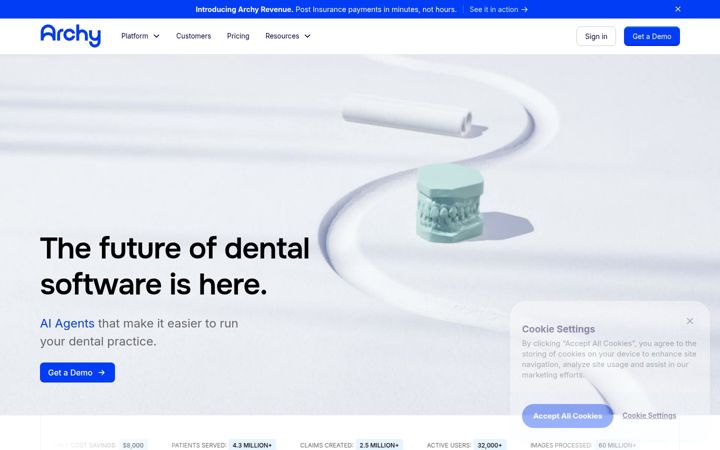
Task: Open the Platform navigation menu
Action: tap(140, 36)
